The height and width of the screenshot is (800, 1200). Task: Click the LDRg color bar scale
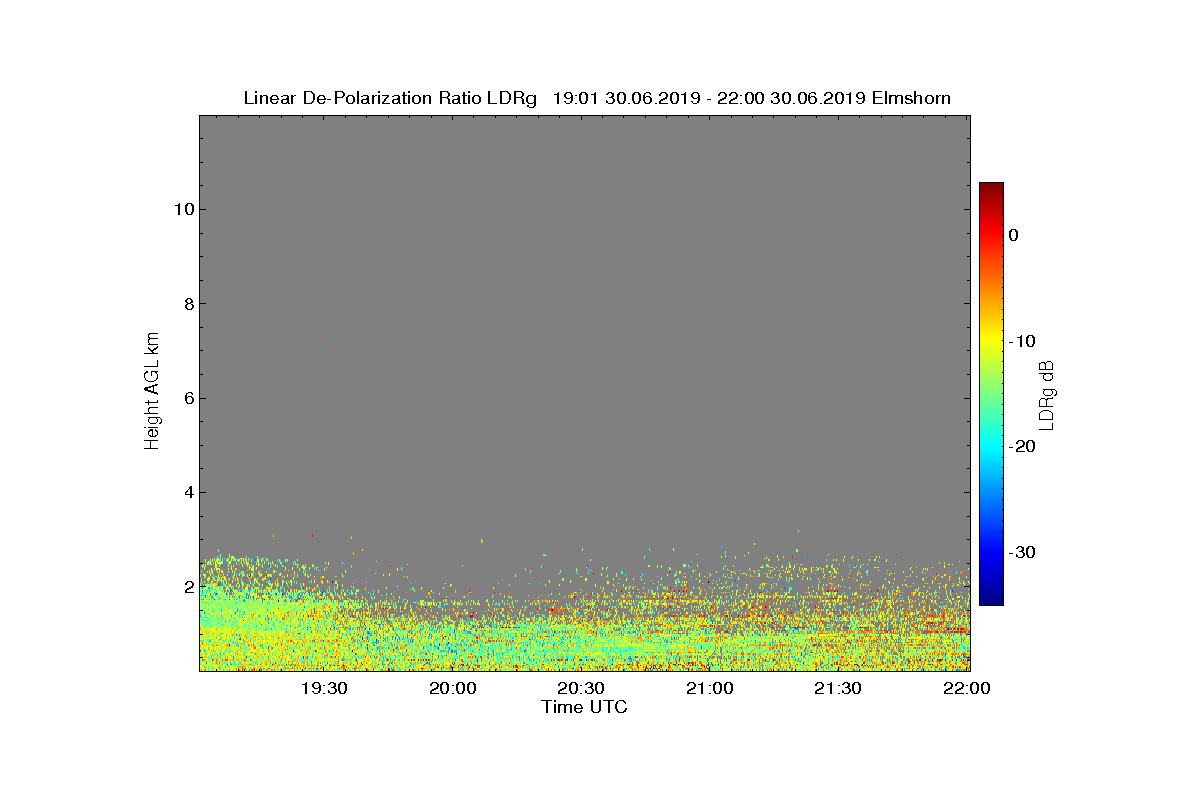click(991, 394)
